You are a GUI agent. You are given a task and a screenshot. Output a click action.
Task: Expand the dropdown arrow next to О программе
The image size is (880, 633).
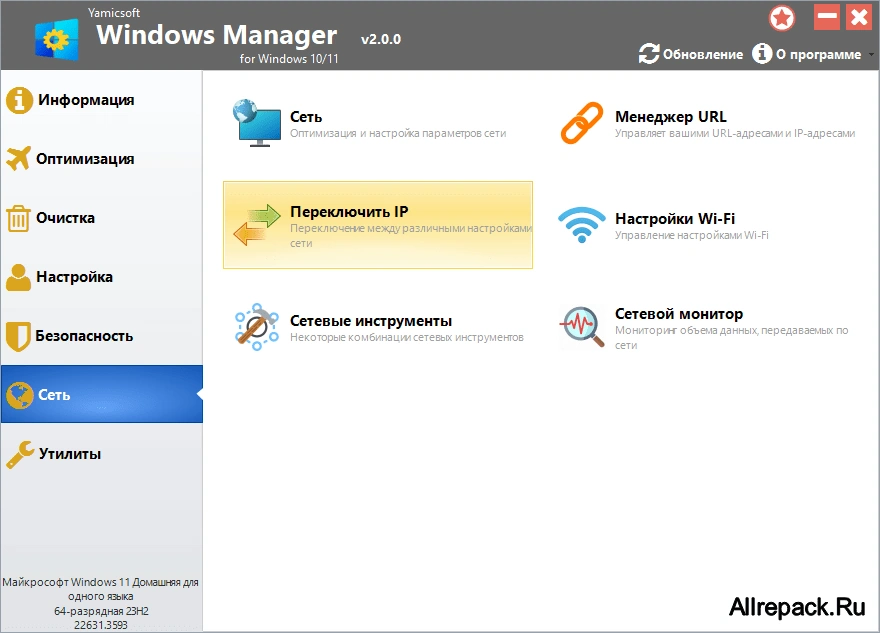(x=871, y=55)
